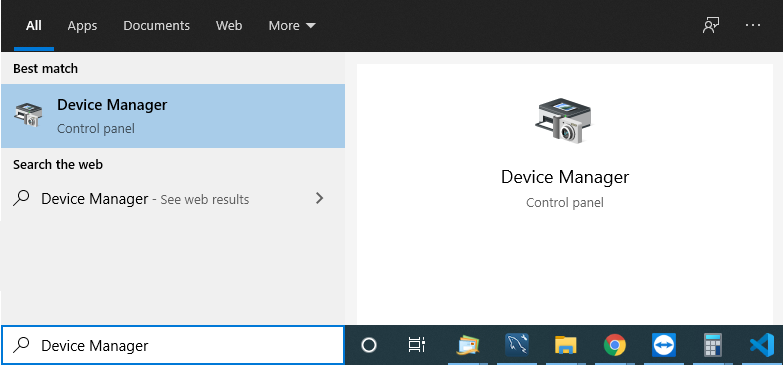Open Visual Studio Code from taskbar
The width and height of the screenshot is (783, 365).
[x=762, y=345]
